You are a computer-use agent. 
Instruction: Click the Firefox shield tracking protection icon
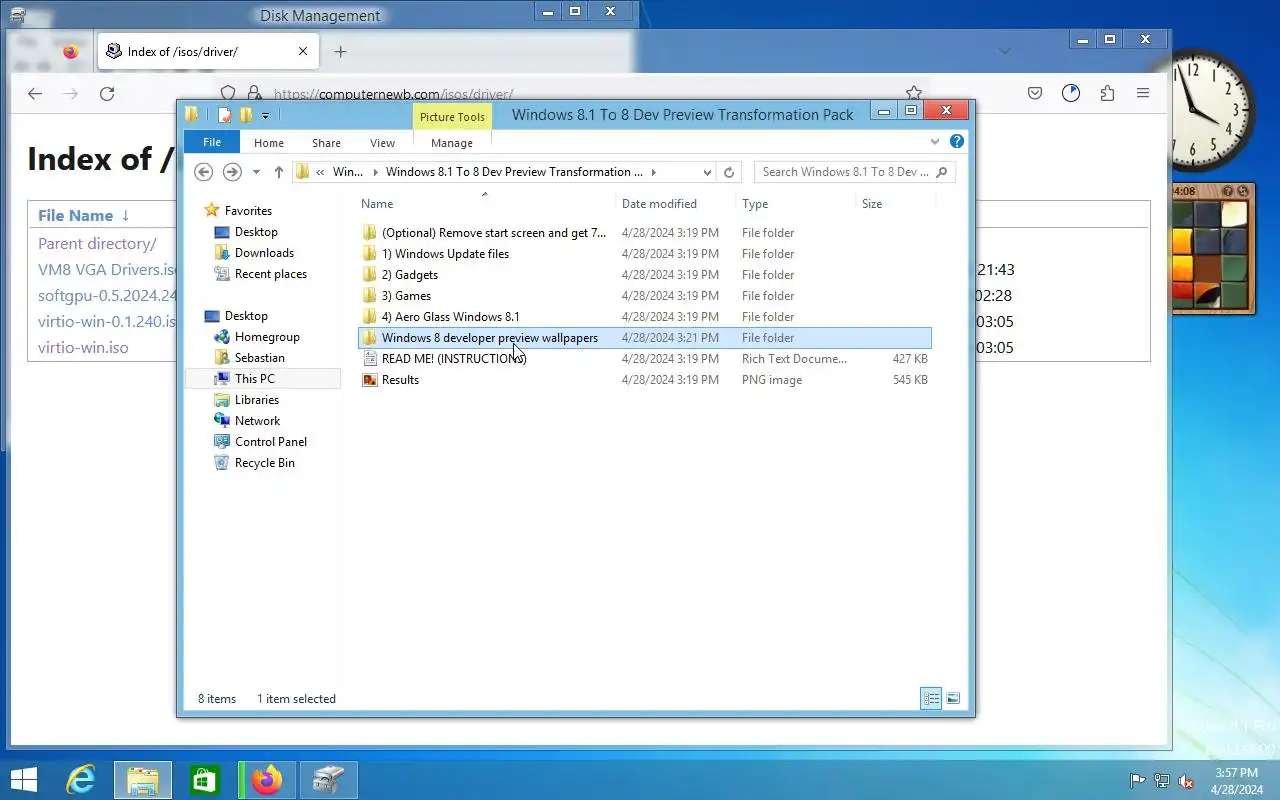tap(227, 93)
